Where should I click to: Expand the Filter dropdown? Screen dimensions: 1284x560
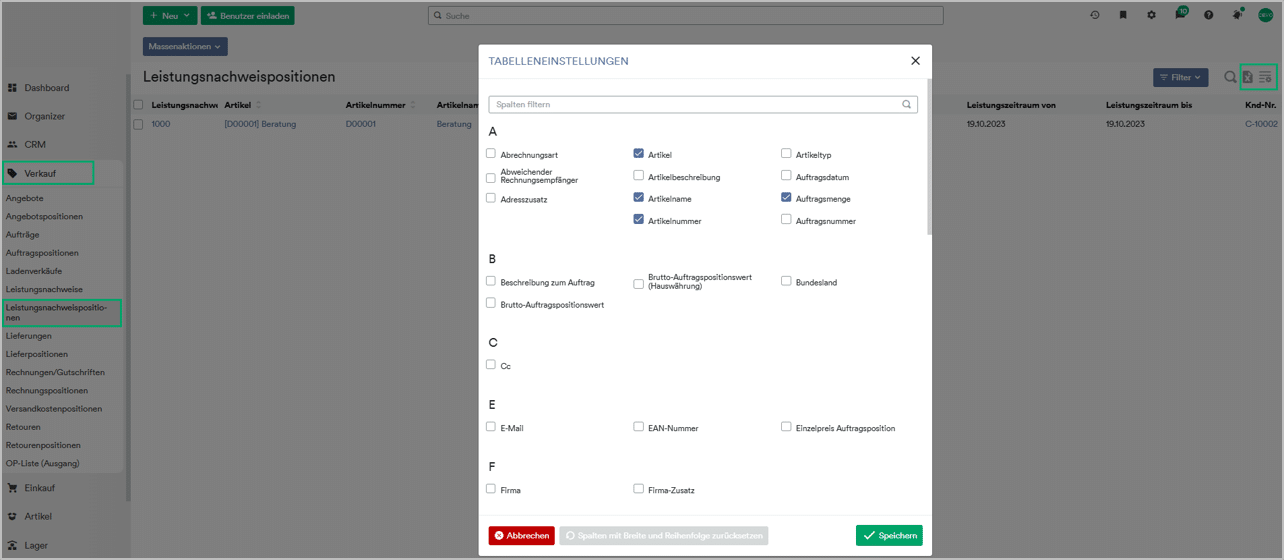coord(1181,77)
